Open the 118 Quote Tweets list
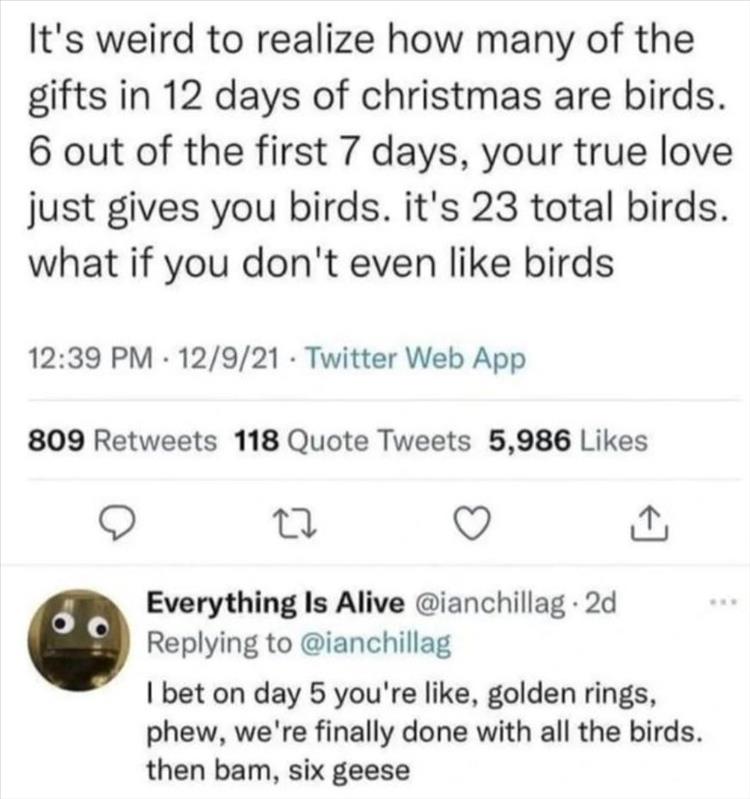Image resolution: width=750 pixels, height=799 pixels. click(353, 440)
